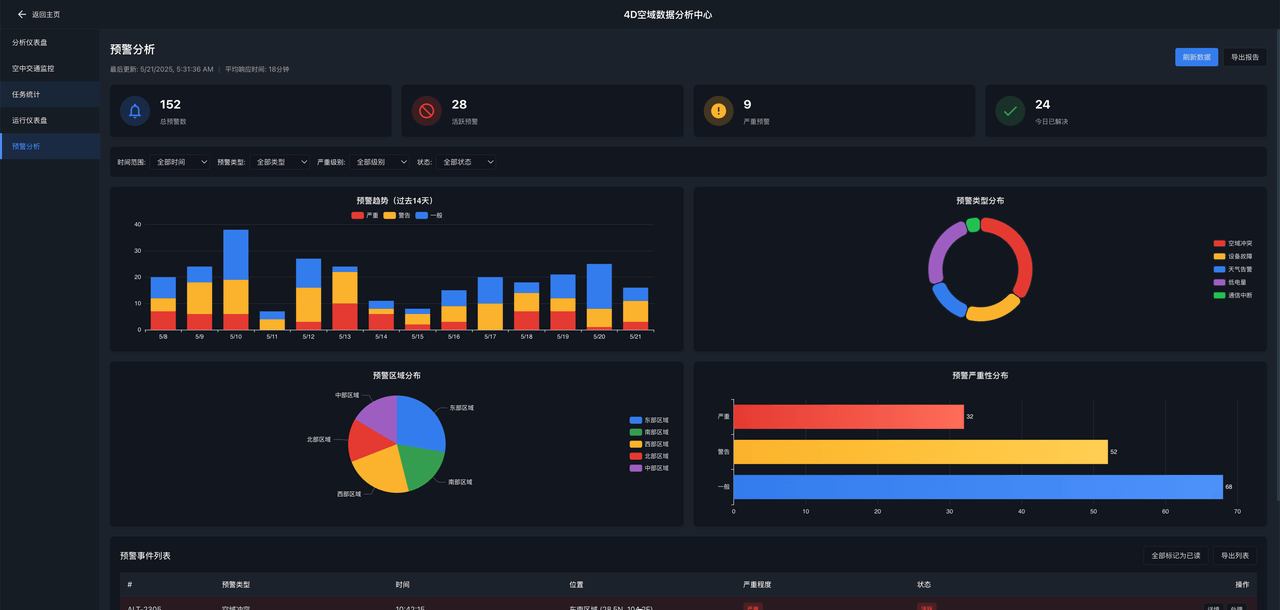Image resolution: width=1280 pixels, height=610 pixels.
Task: Click the green checkmark icon for 今日已解决
Action: click(1010, 111)
